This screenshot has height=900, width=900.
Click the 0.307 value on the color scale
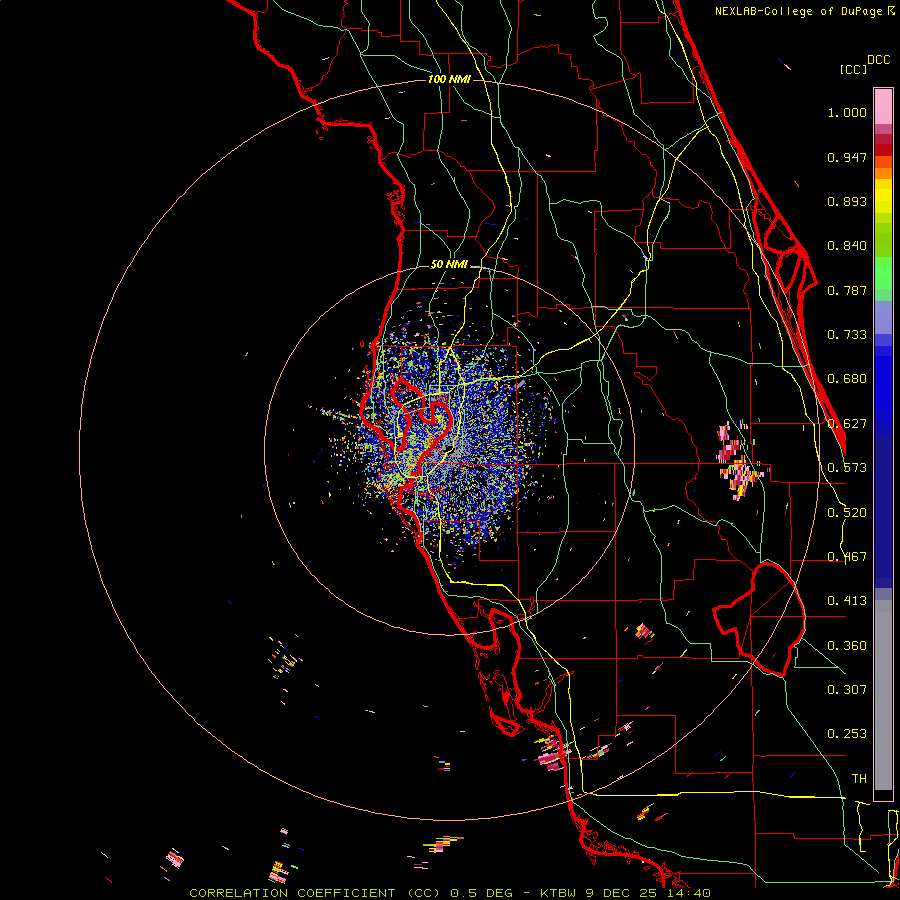(x=847, y=689)
